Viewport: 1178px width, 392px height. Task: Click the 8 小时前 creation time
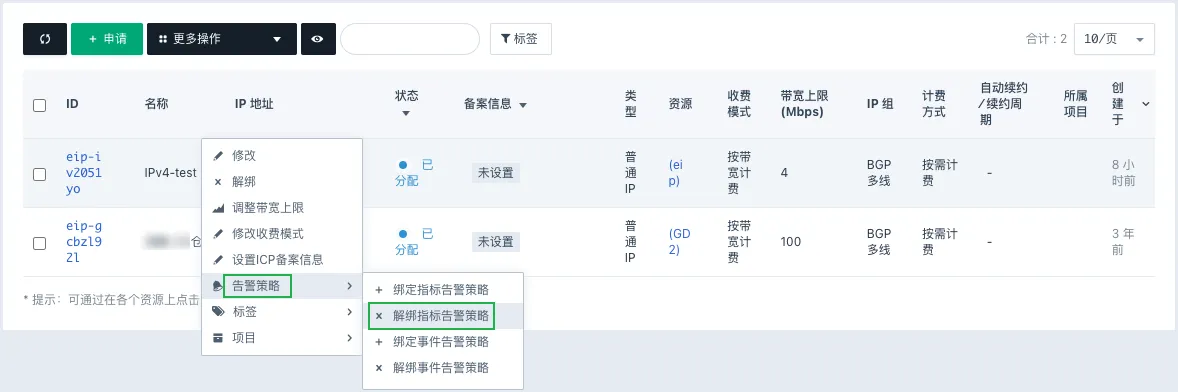1123,173
